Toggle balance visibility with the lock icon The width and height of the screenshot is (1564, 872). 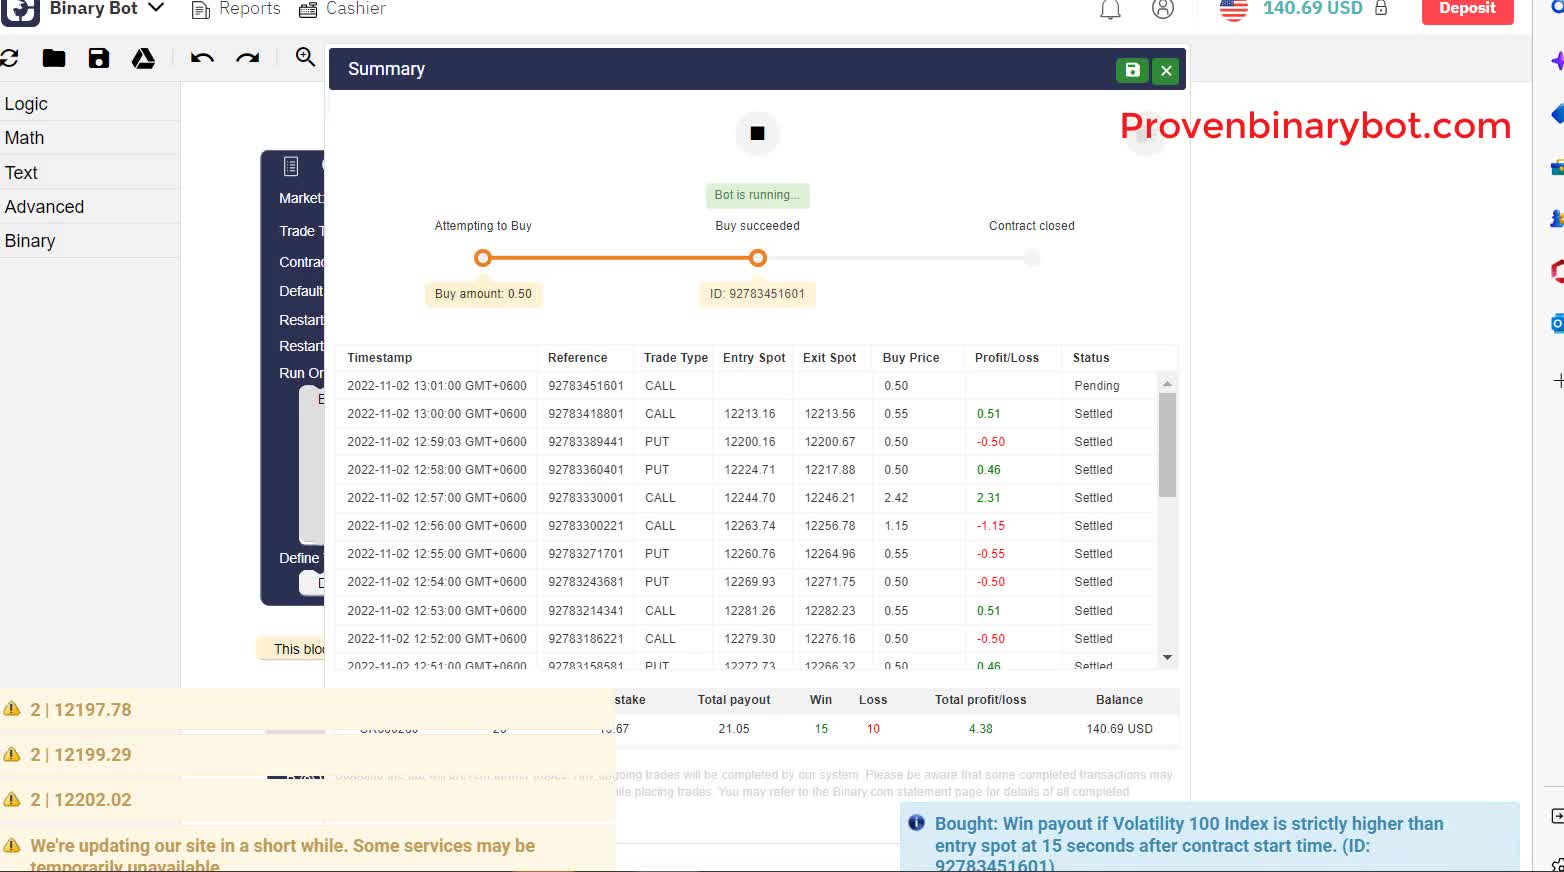pyautogui.click(x=1381, y=8)
